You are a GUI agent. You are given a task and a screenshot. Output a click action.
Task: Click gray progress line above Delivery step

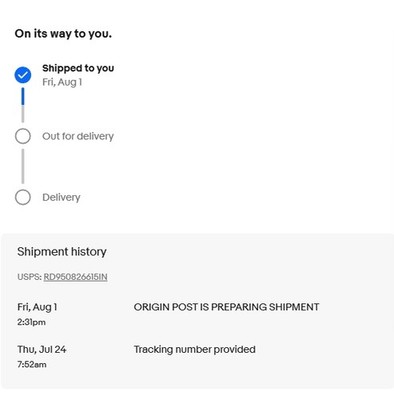[x=23, y=166]
